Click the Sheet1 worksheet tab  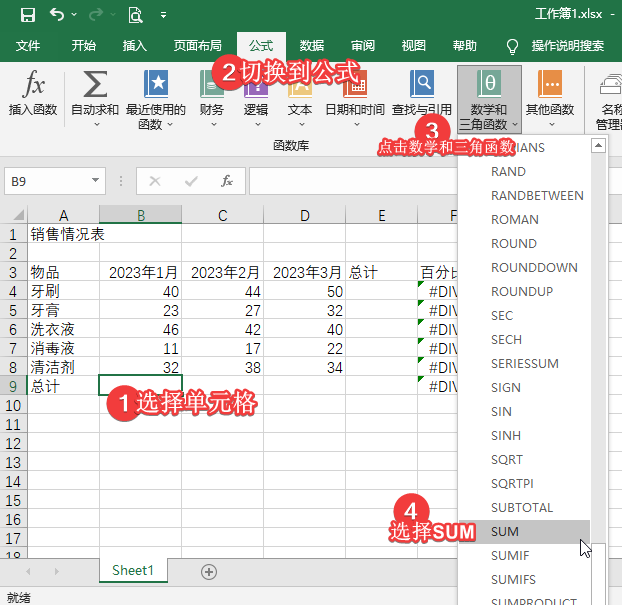click(133, 570)
